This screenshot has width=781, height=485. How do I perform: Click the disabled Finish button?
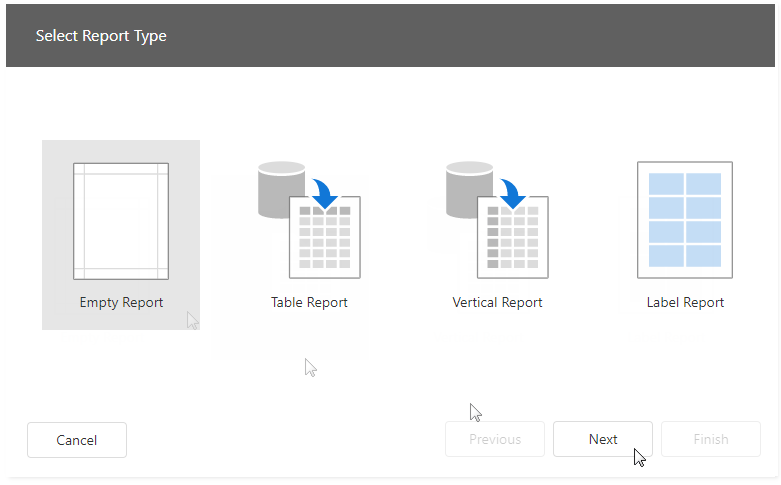point(710,439)
